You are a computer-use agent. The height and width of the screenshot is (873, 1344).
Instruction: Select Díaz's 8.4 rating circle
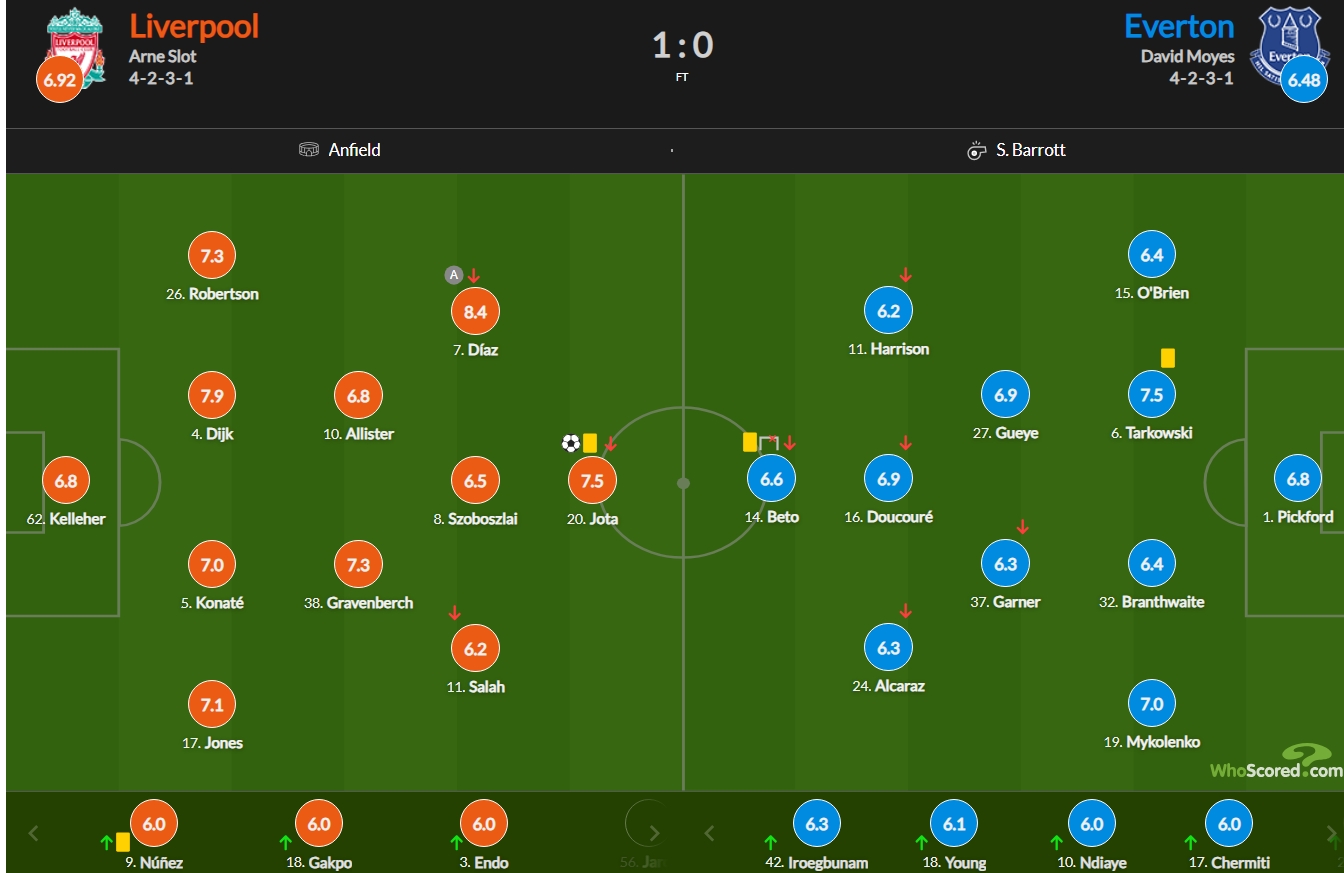pyautogui.click(x=476, y=312)
